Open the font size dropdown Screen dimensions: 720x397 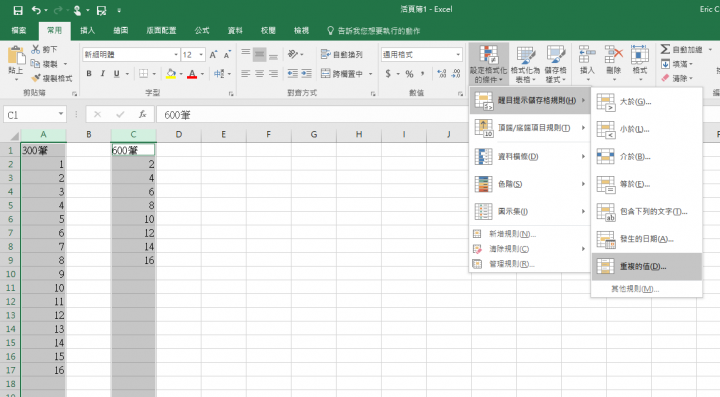201,55
